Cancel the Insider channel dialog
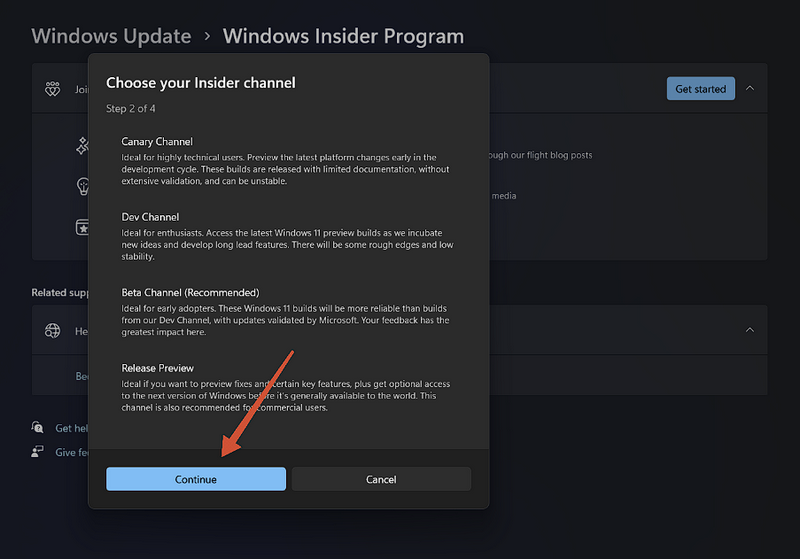Image resolution: width=800 pixels, height=559 pixels. [381, 479]
